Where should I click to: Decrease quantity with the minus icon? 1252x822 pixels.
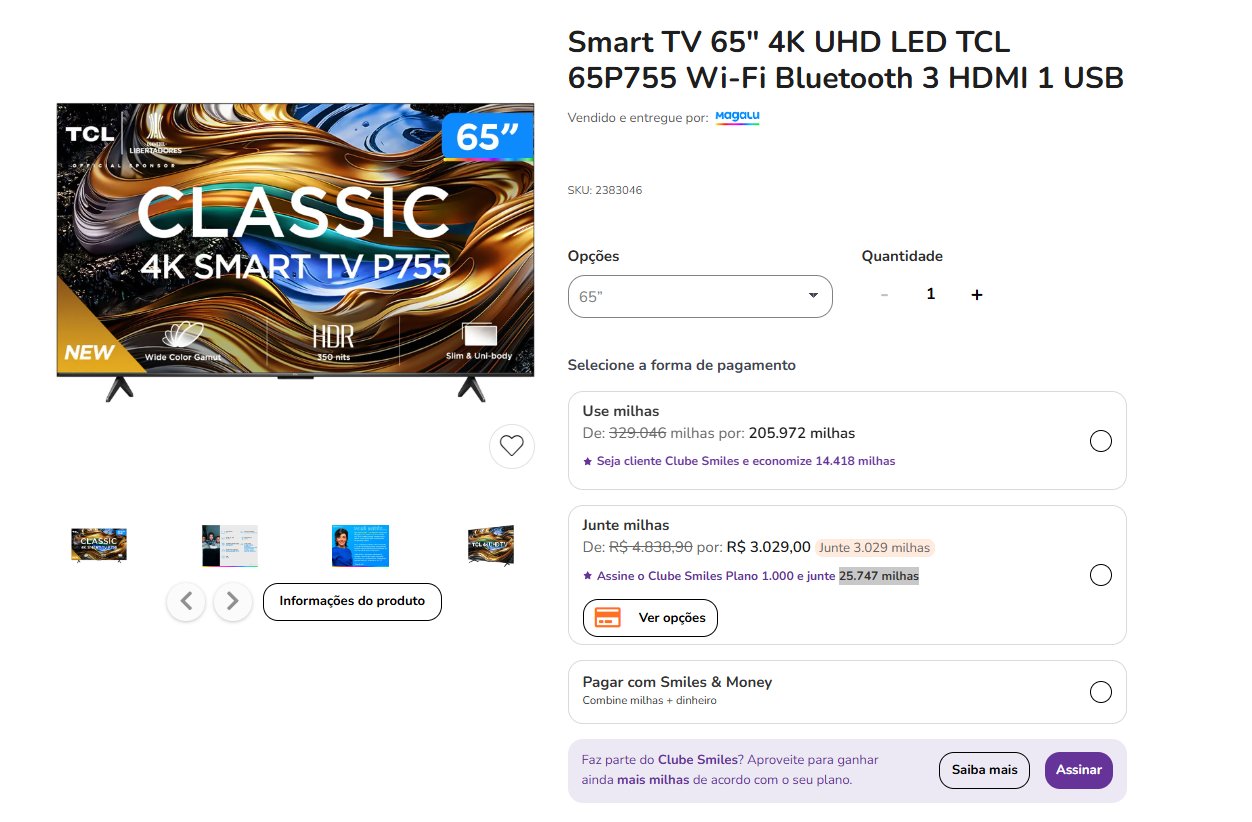[x=884, y=294]
